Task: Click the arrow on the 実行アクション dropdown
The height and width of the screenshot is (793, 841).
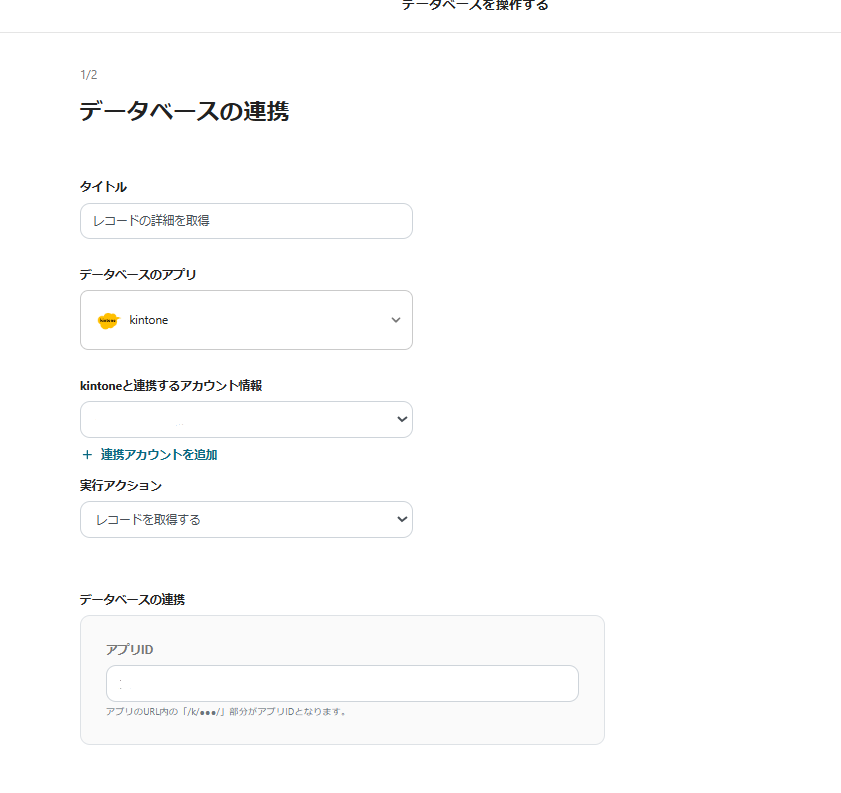Action: click(402, 519)
